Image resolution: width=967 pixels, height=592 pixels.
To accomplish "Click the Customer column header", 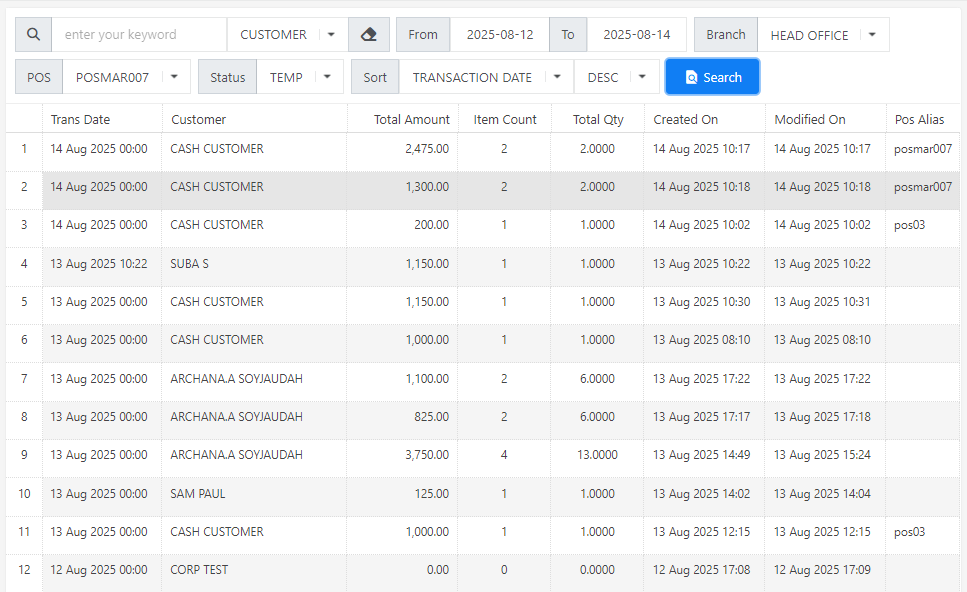I will (199, 119).
